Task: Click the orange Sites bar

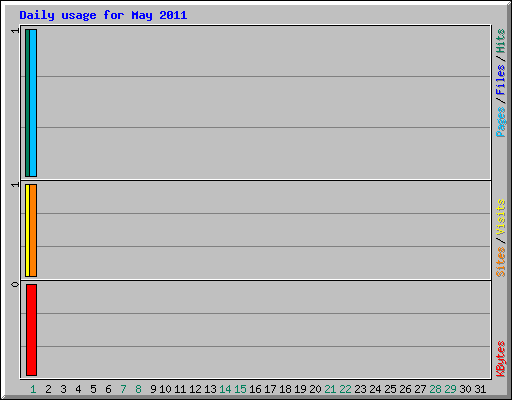Action: (x=33, y=230)
